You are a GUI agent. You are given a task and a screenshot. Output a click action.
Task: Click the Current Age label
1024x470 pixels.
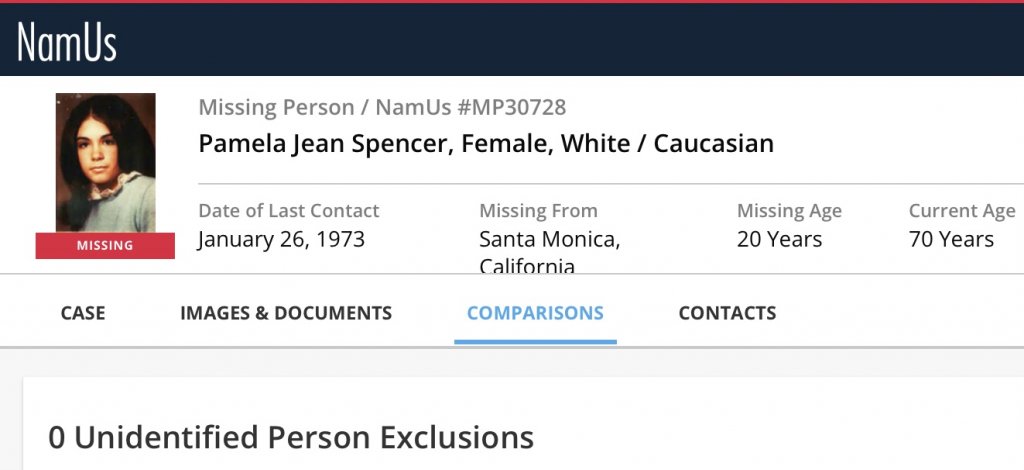(x=961, y=211)
